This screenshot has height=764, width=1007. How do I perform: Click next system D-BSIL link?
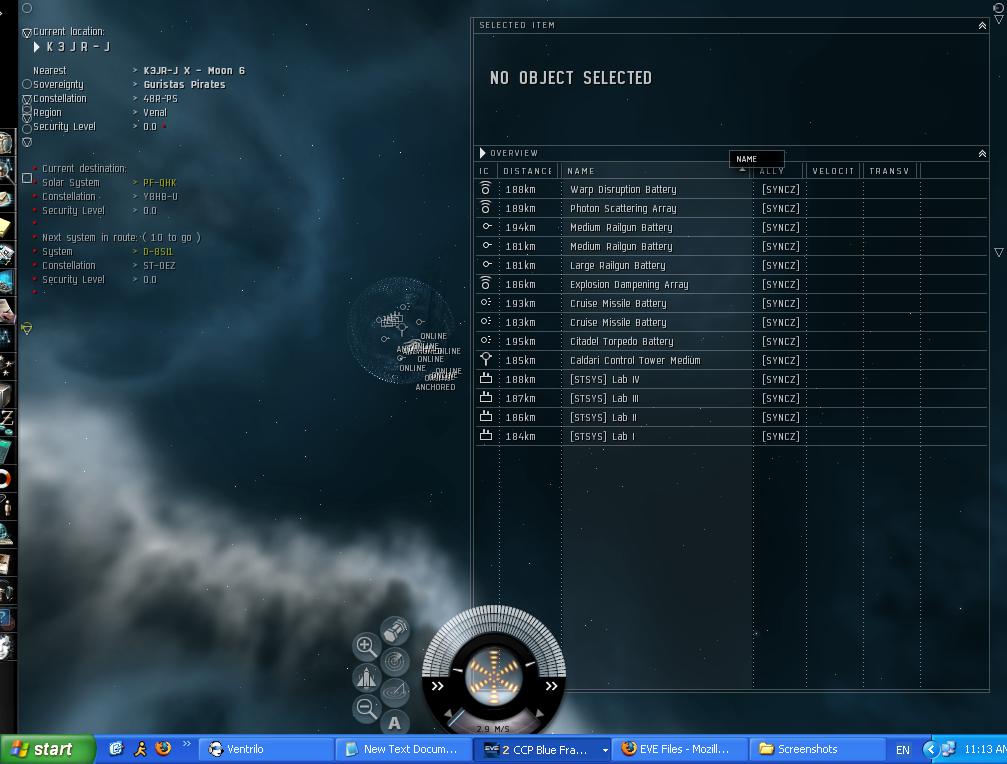pyautogui.click(x=158, y=252)
